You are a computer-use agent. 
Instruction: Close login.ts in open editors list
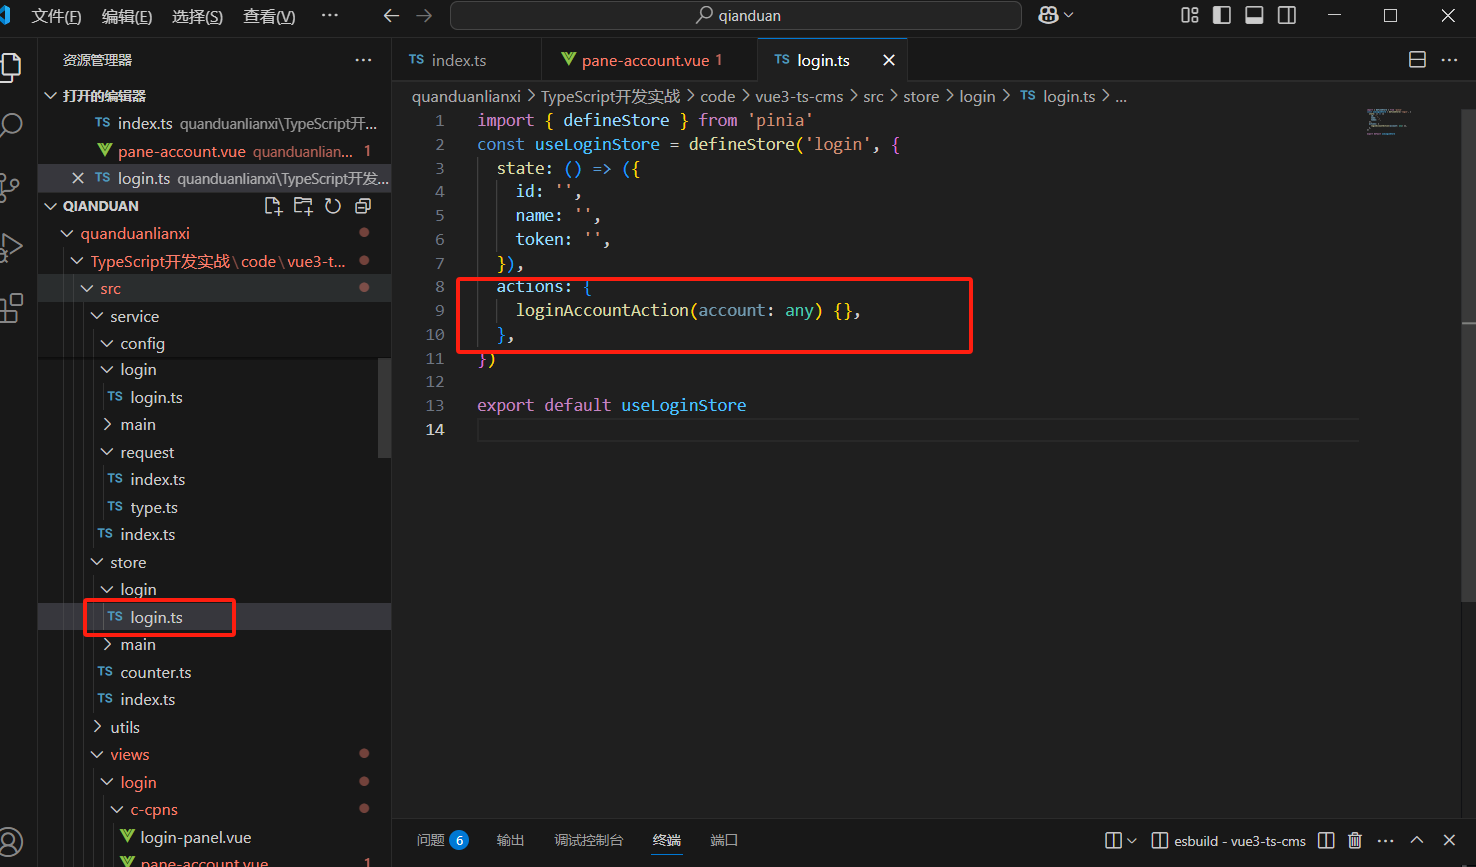[78, 178]
